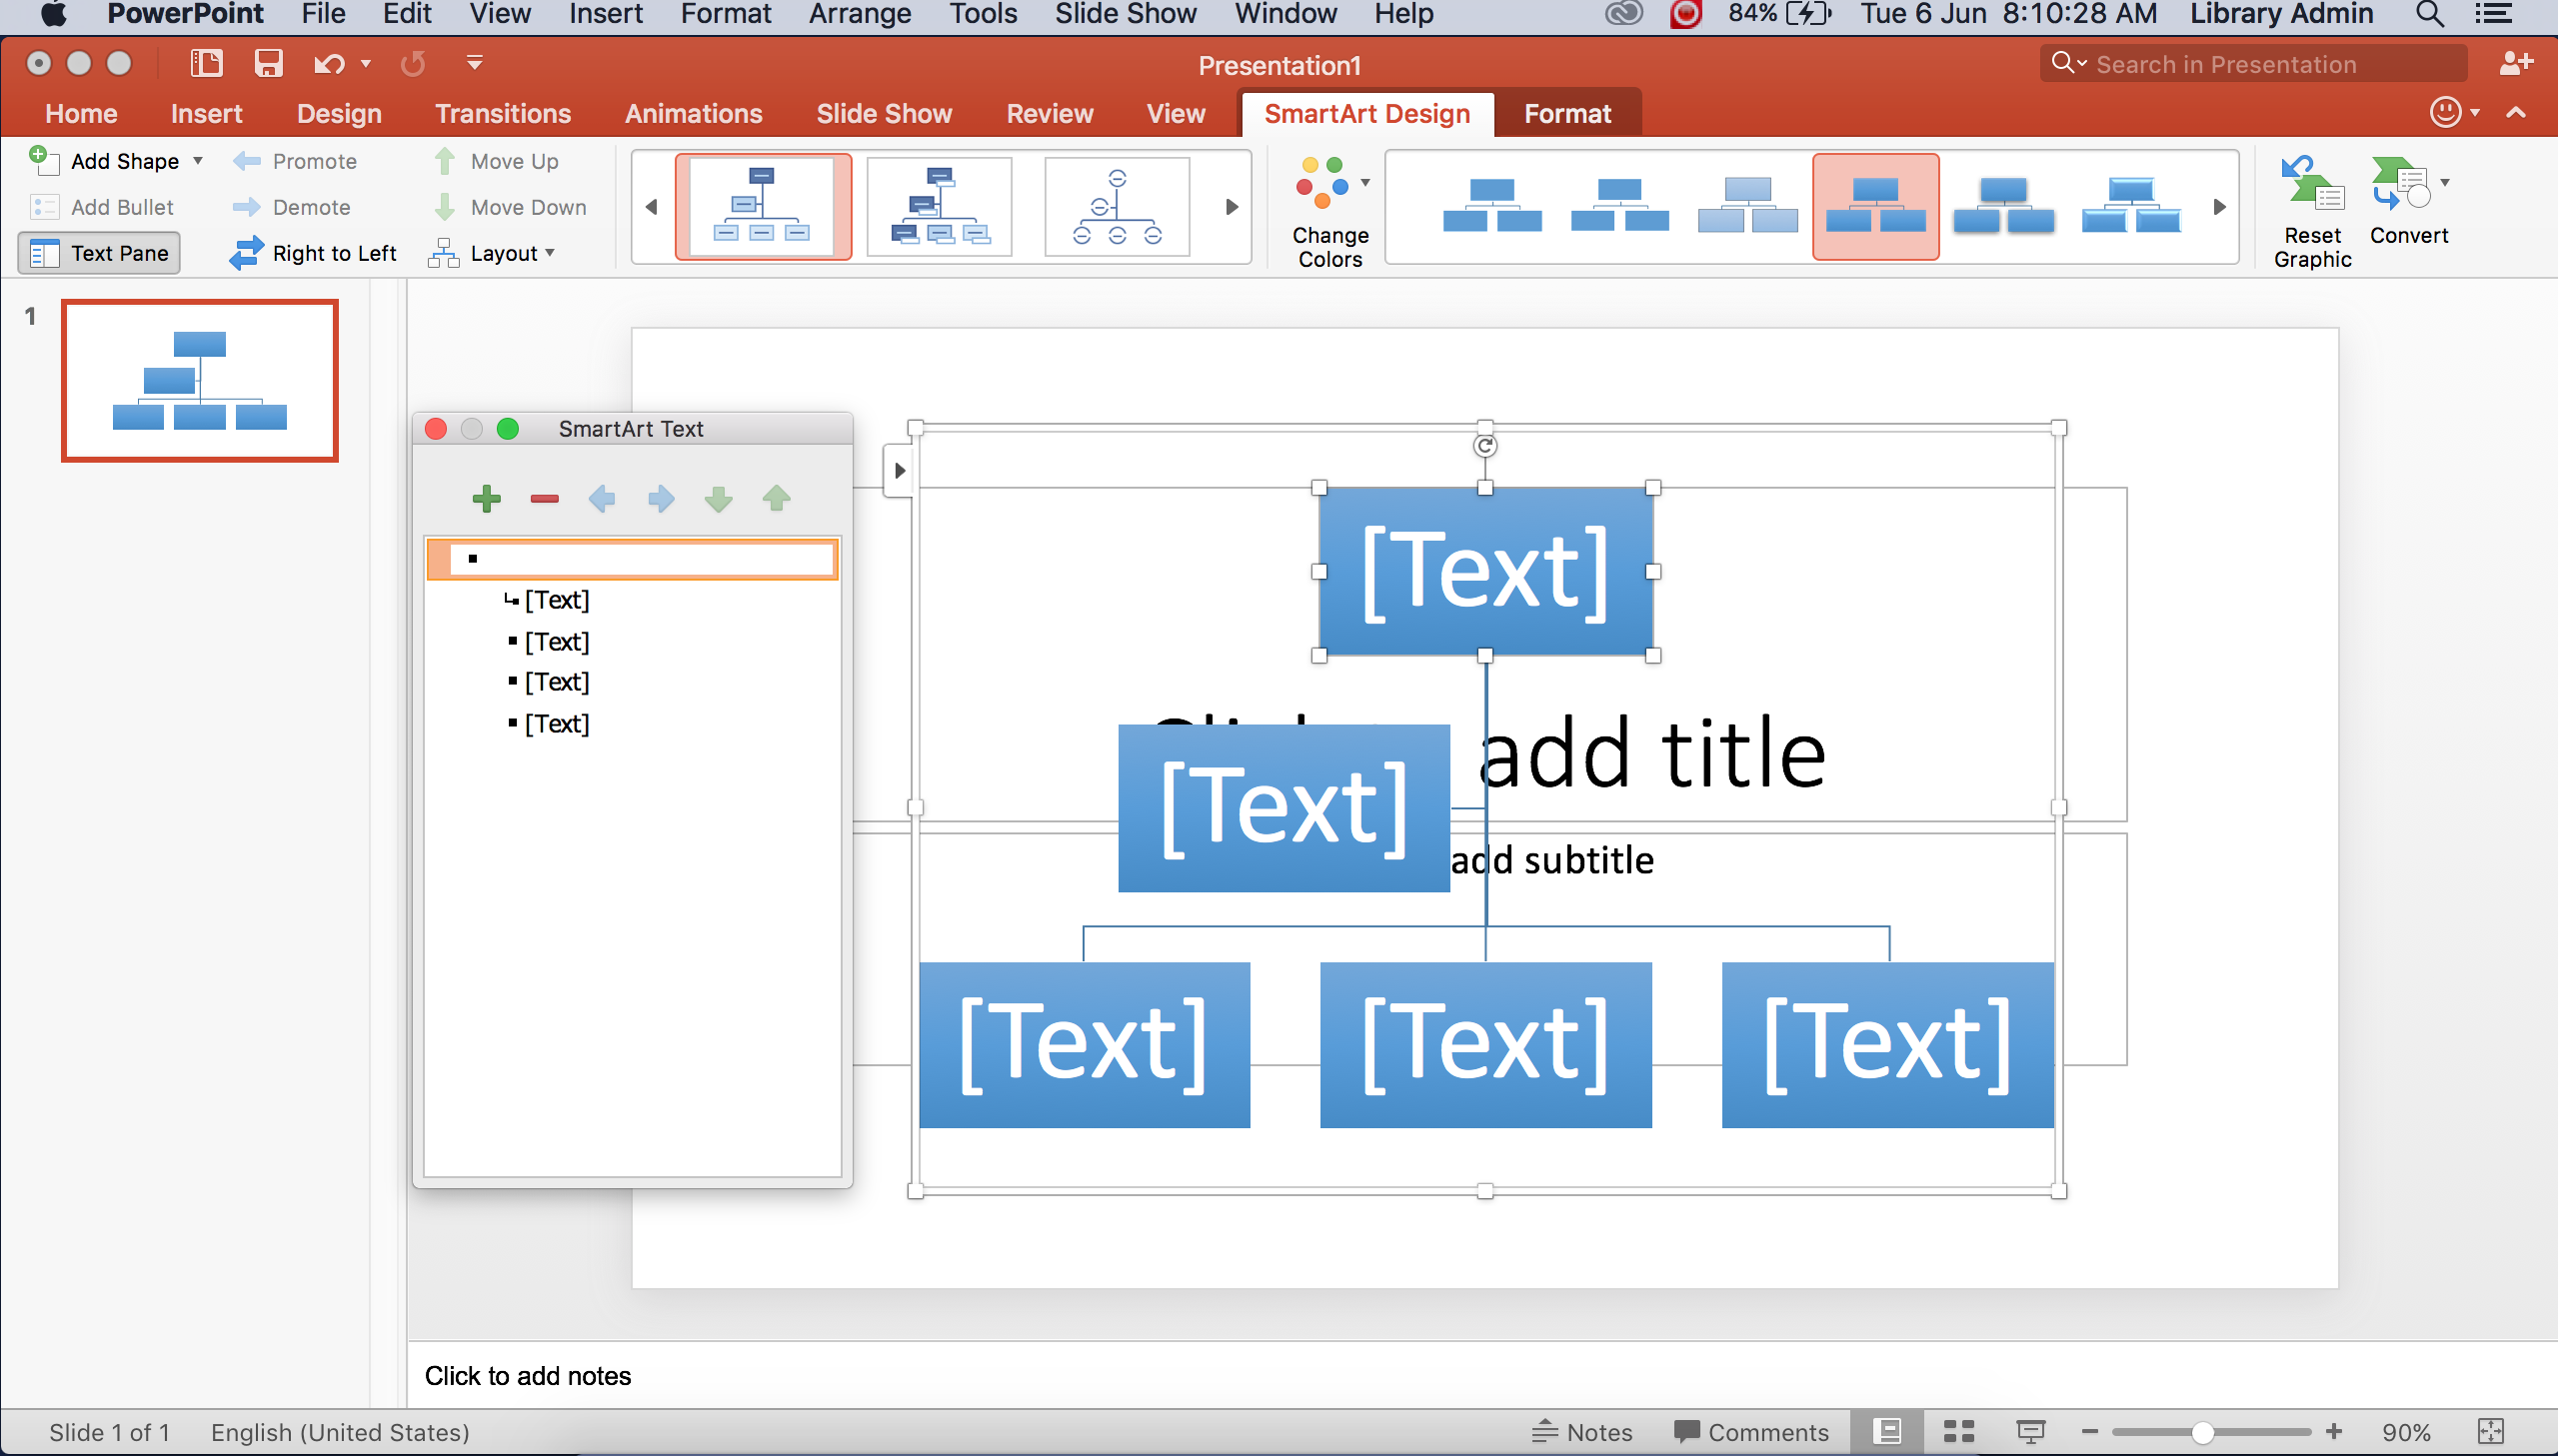Open the Transitions ribbon tab
The image size is (2558, 1456).
(503, 114)
